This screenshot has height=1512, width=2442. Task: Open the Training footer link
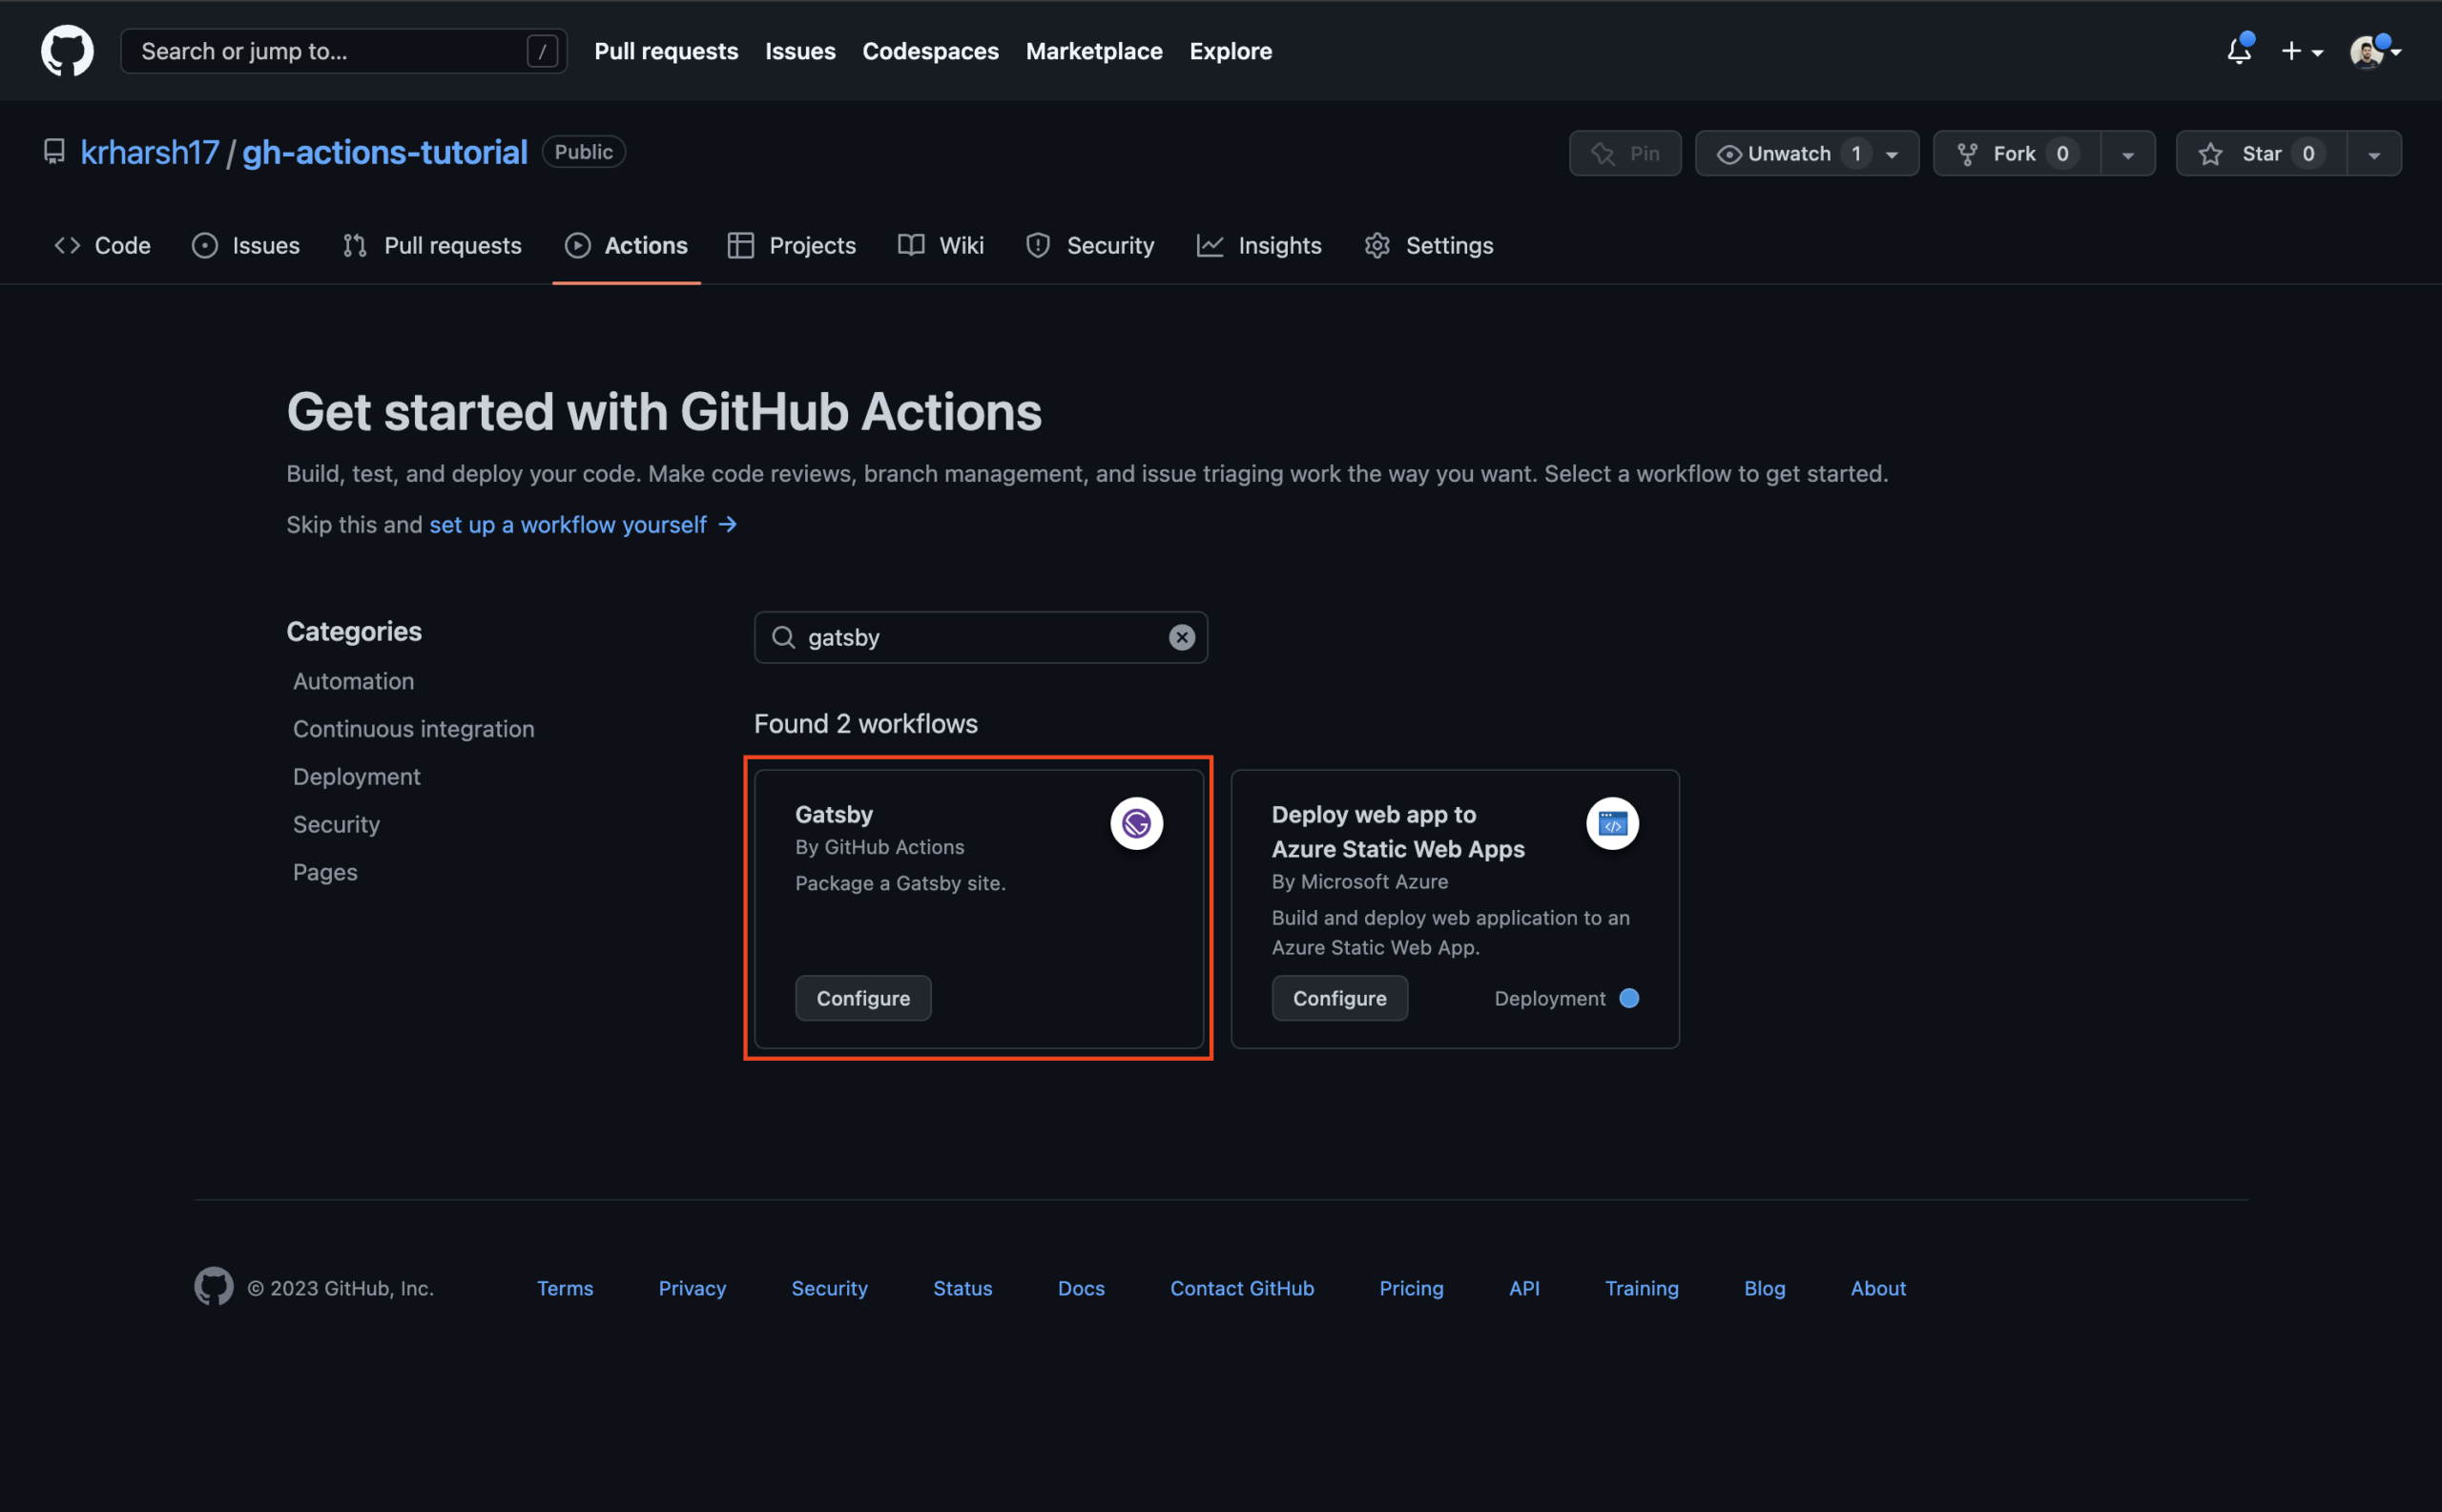click(1641, 1288)
